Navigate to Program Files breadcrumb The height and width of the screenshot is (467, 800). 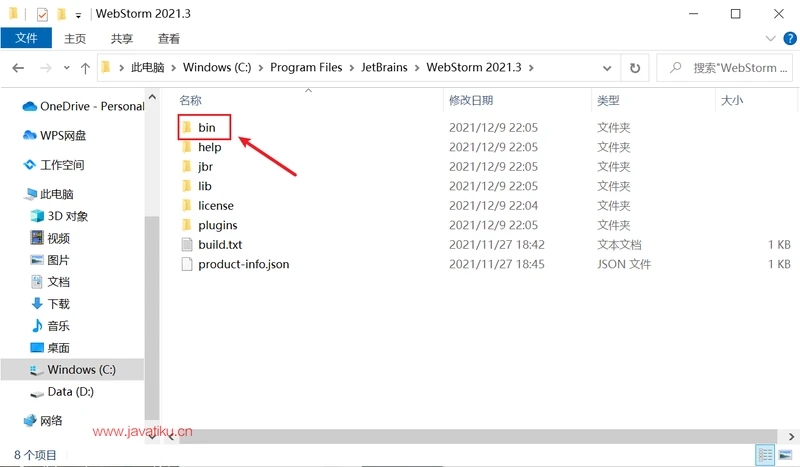[x=306, y=67]
